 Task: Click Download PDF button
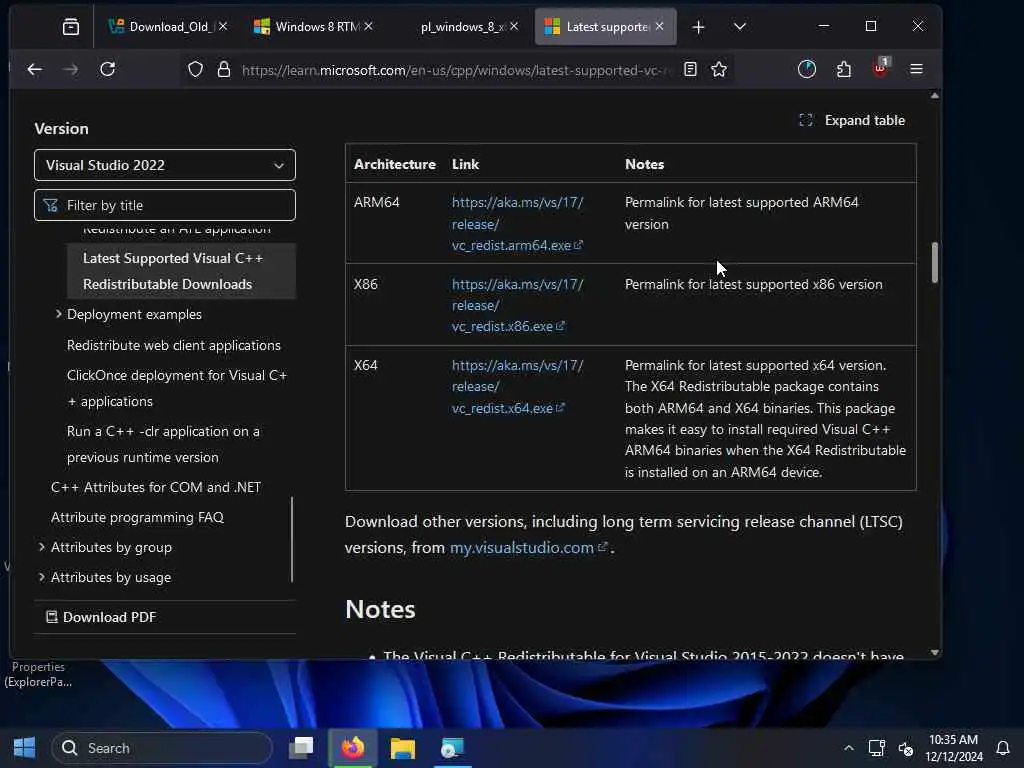coord(101,617)
